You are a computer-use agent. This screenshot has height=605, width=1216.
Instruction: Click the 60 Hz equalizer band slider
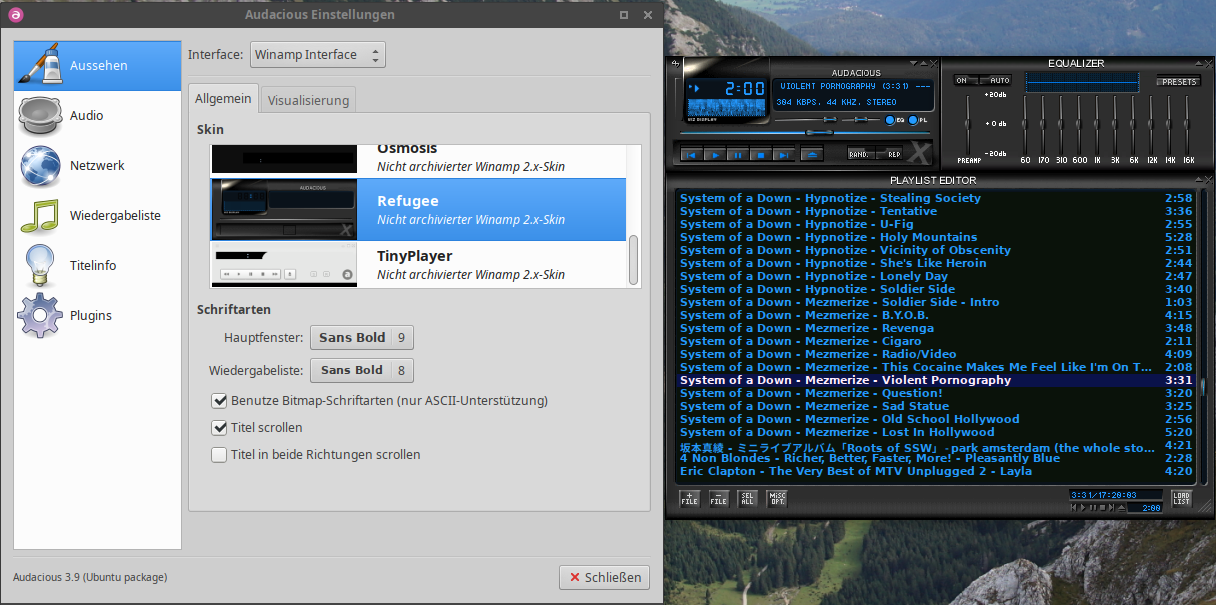[1025, 125]
